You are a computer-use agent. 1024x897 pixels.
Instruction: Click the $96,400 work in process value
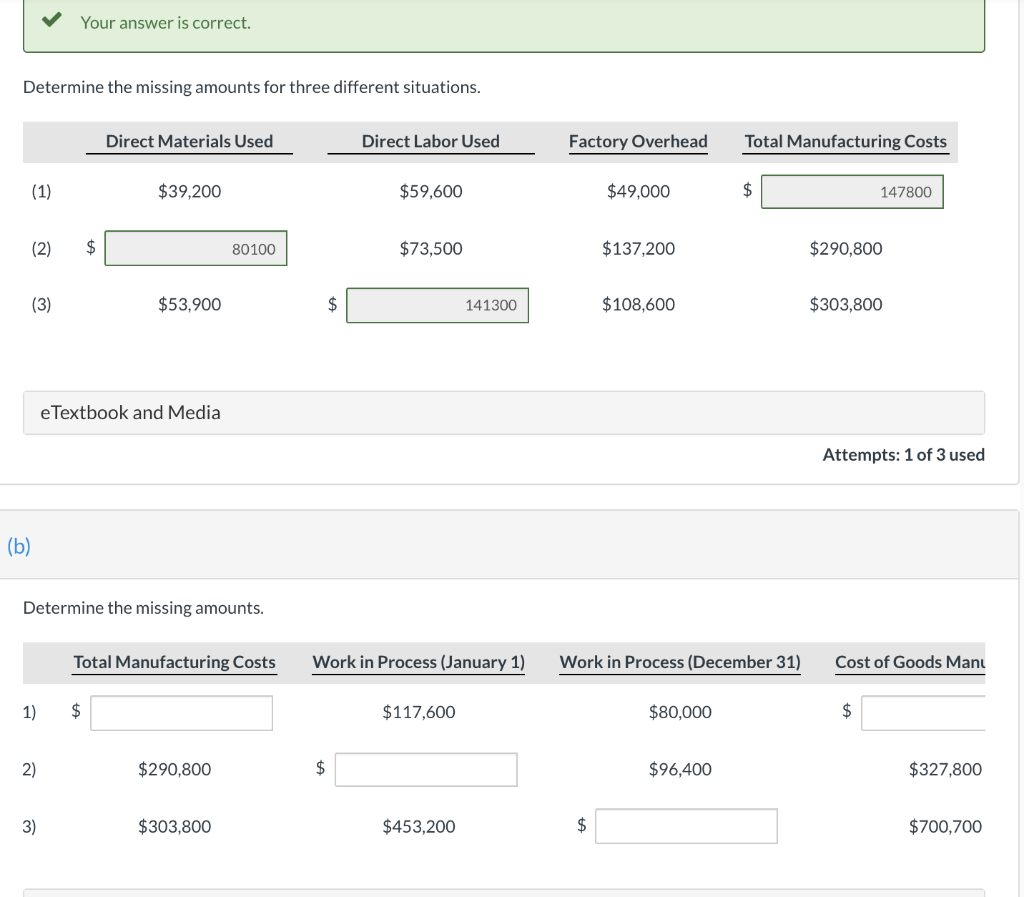680,769
